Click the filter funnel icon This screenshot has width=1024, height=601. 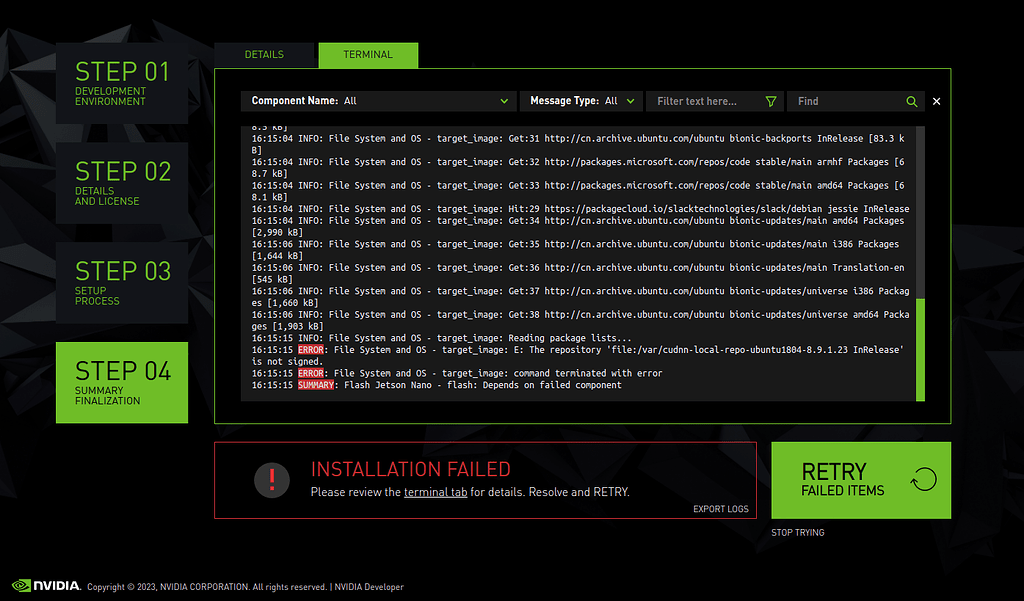click(771, 101)
